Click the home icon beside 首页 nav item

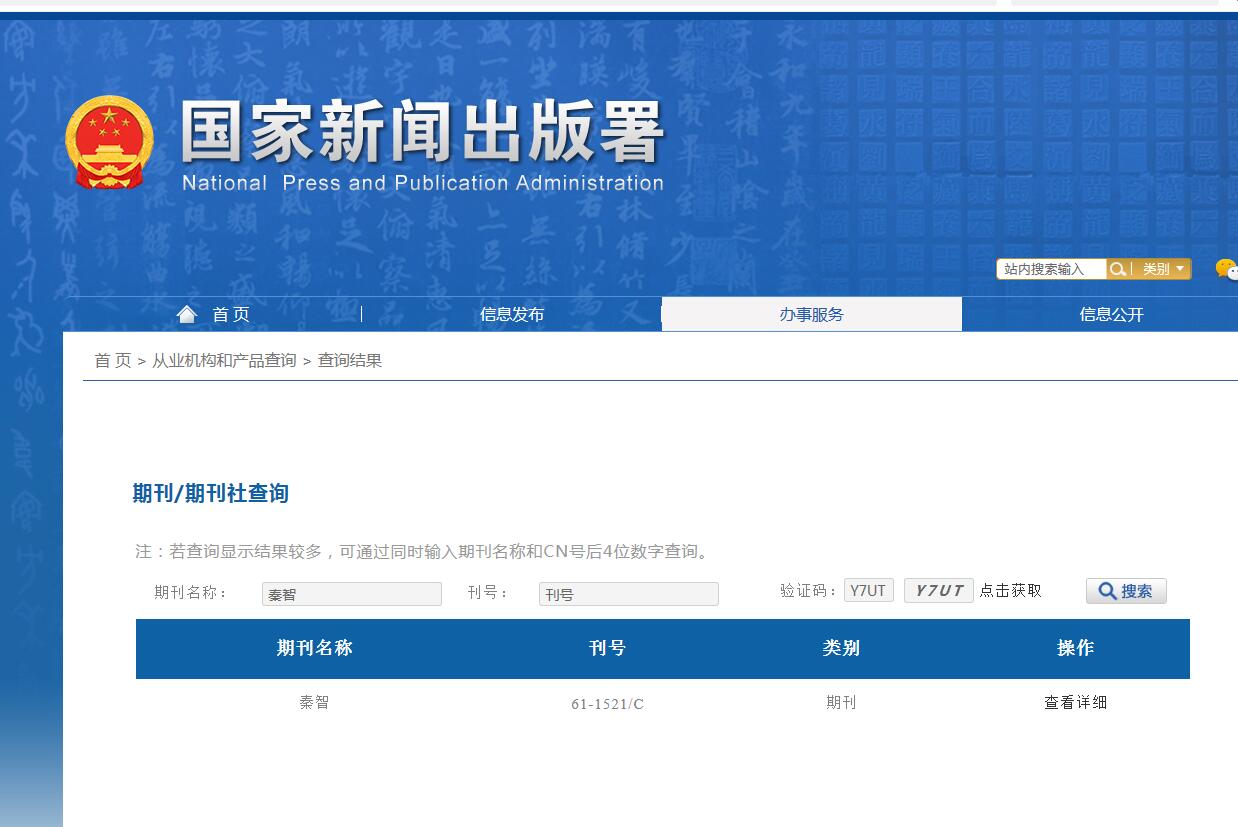187,313
